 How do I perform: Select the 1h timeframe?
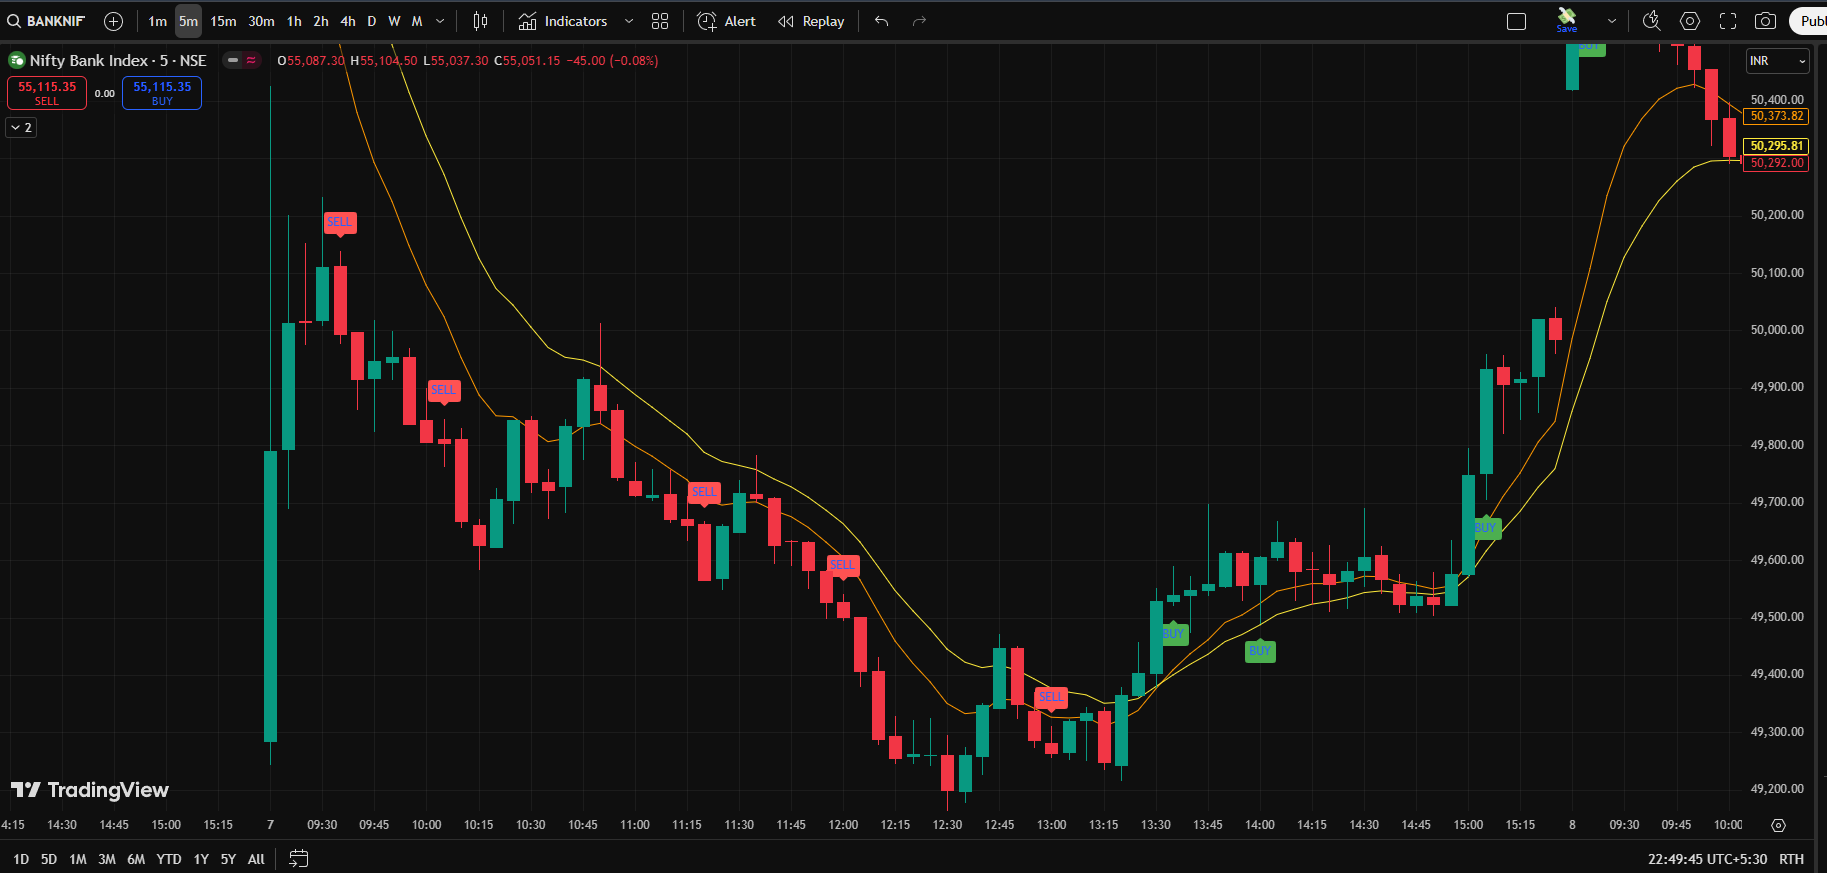[x=294, y=21]
